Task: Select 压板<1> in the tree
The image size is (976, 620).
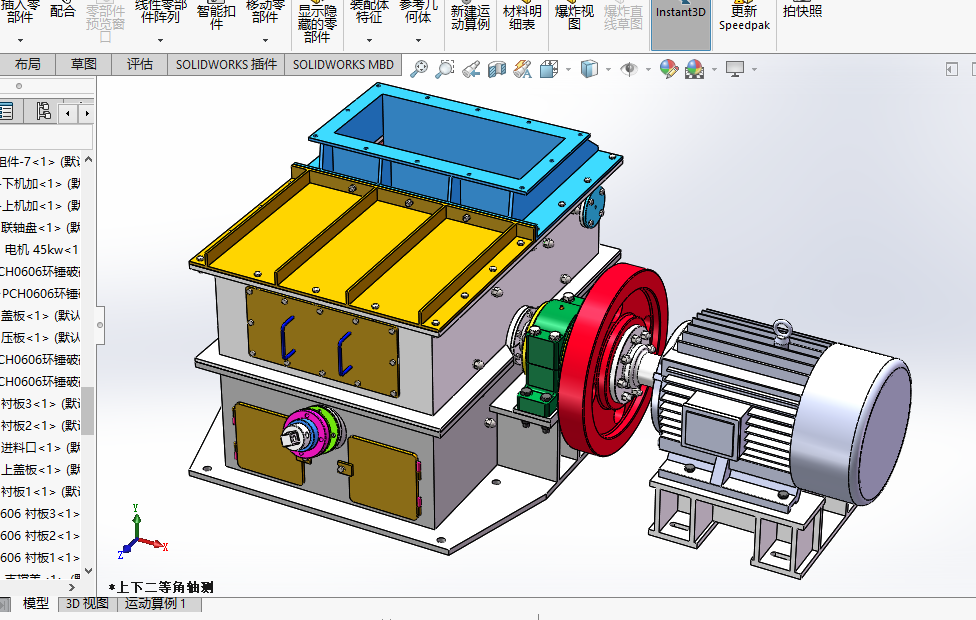Action: coord(41,337)
